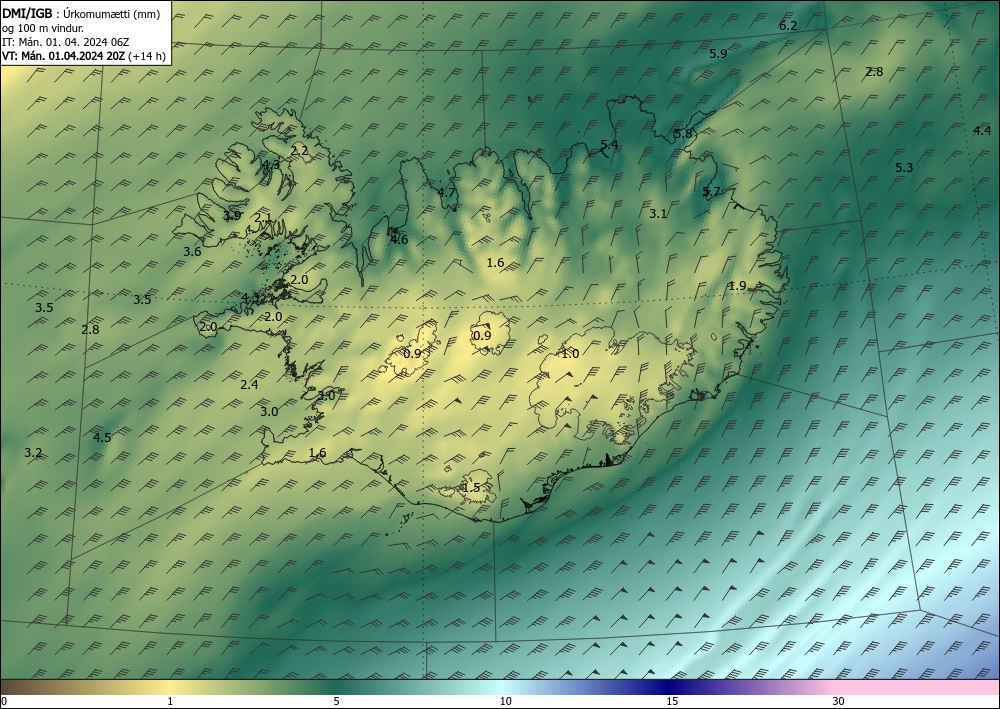
Task: Select the 5.4 value on the north coast
Action: (x=609, y=145)
